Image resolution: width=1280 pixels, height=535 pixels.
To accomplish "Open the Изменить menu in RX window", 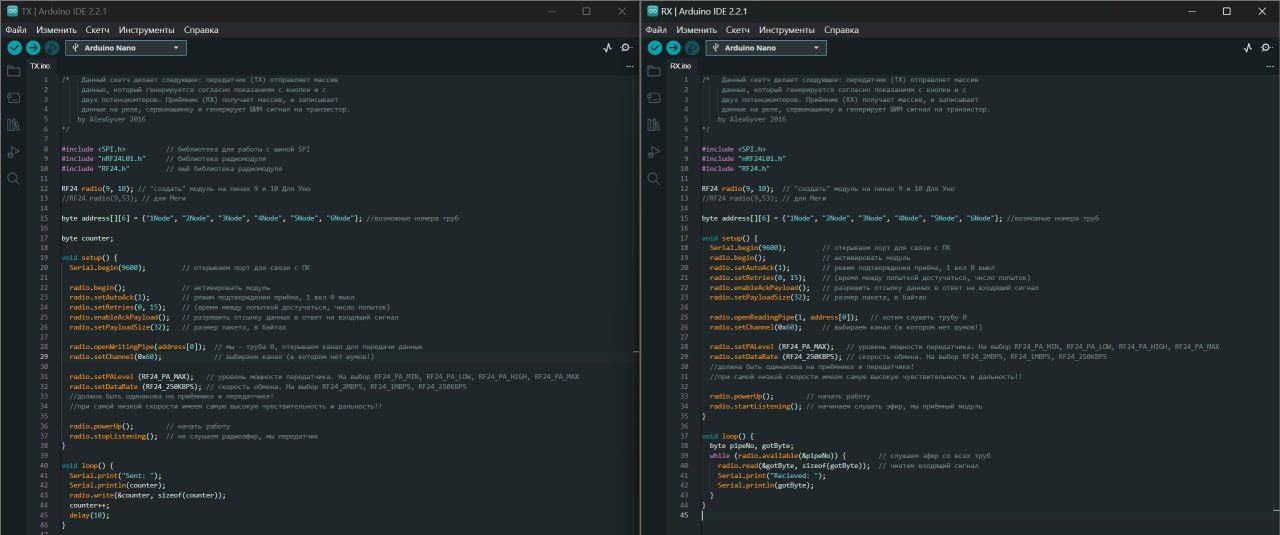I will 696,30.
